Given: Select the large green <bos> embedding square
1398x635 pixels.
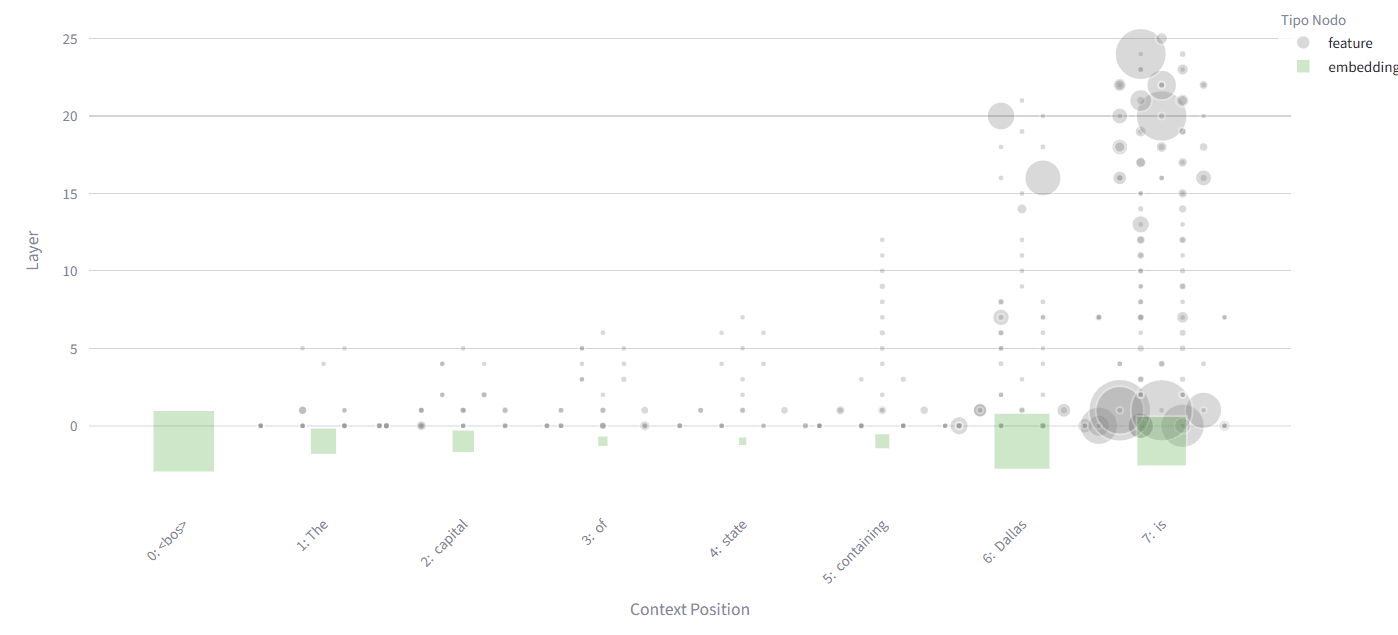Looking at the screenshot, I should coord(183,441).
